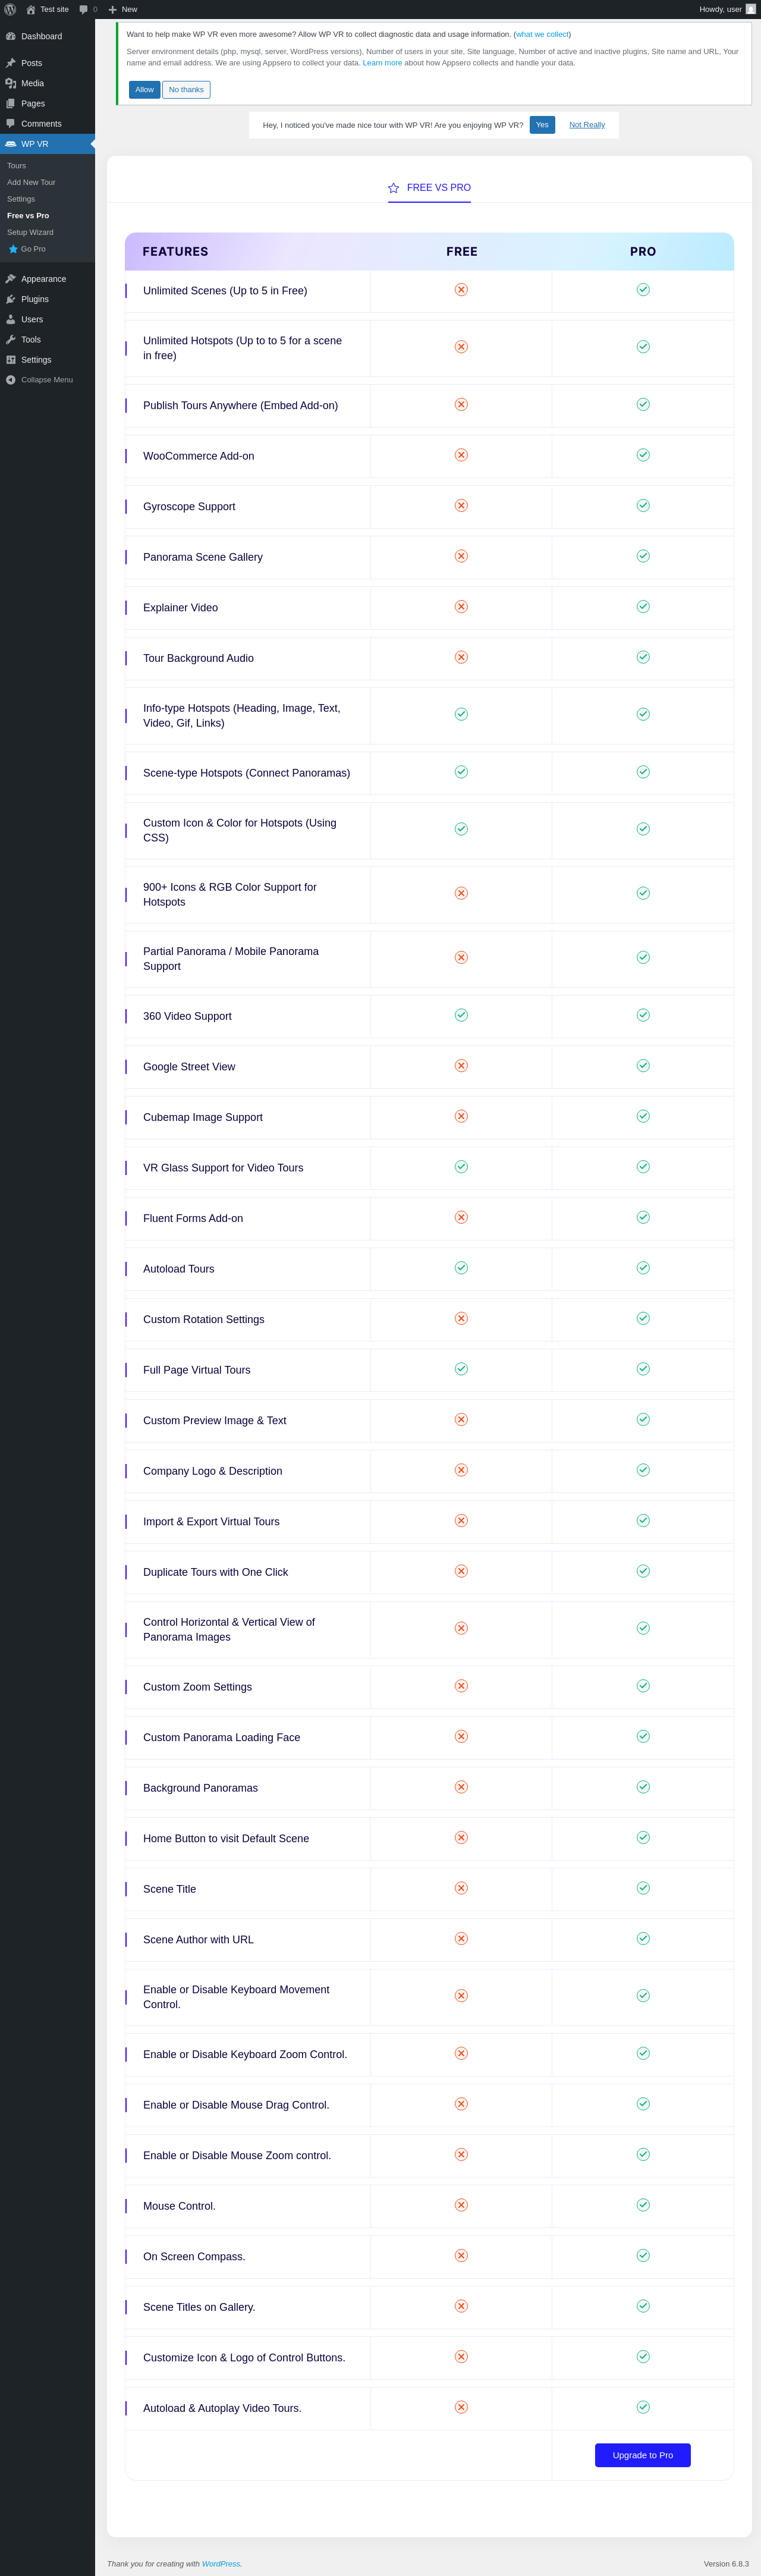The width and height of the screenshot is (761, 2576).
Task: Click the Not Really link
Action: 587,125
